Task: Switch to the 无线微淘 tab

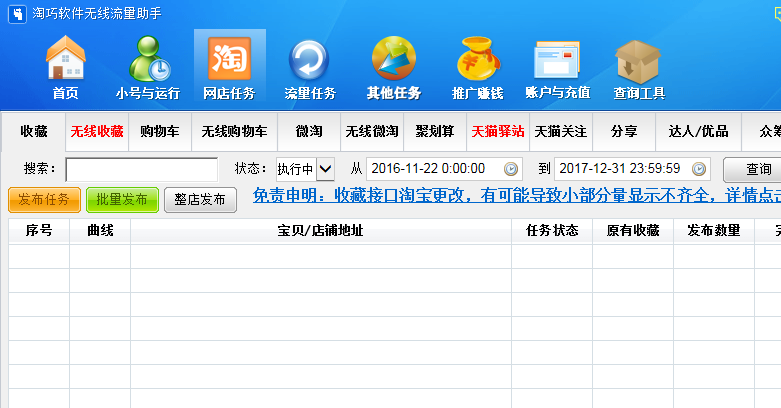Action: (372, 132)
